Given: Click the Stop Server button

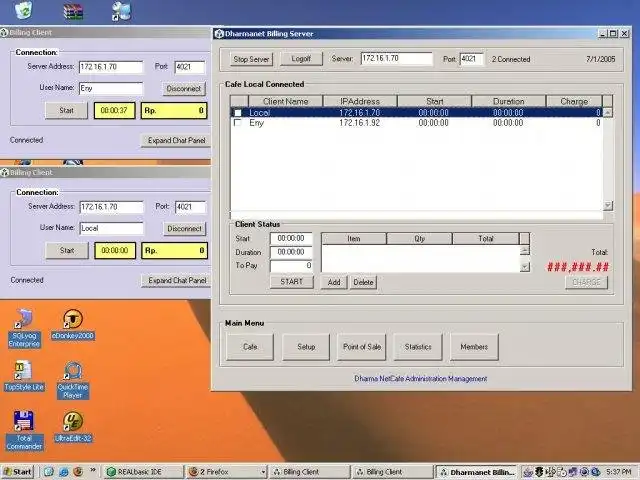Looking at the screenshot, I should point(251,59).
